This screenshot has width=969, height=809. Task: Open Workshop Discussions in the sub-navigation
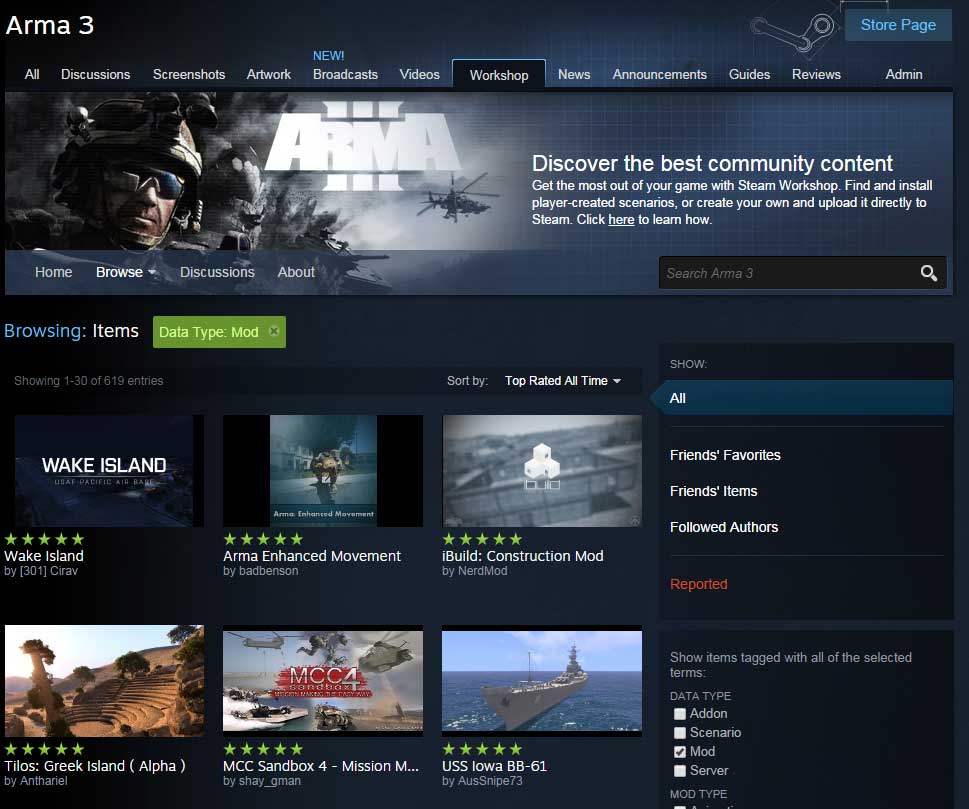click(217, 272)
